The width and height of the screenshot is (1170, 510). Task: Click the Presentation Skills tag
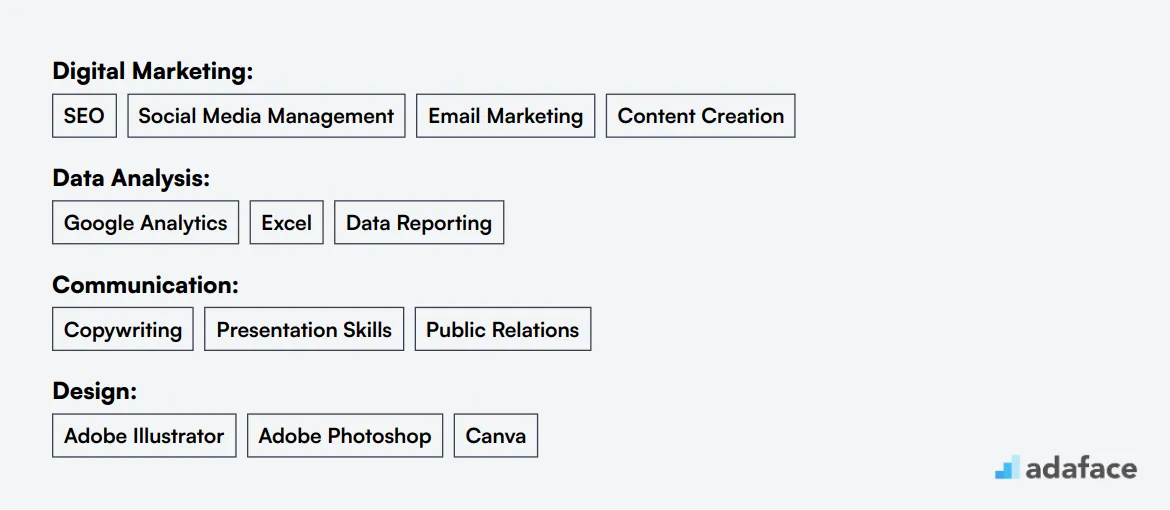click(304, 329)
